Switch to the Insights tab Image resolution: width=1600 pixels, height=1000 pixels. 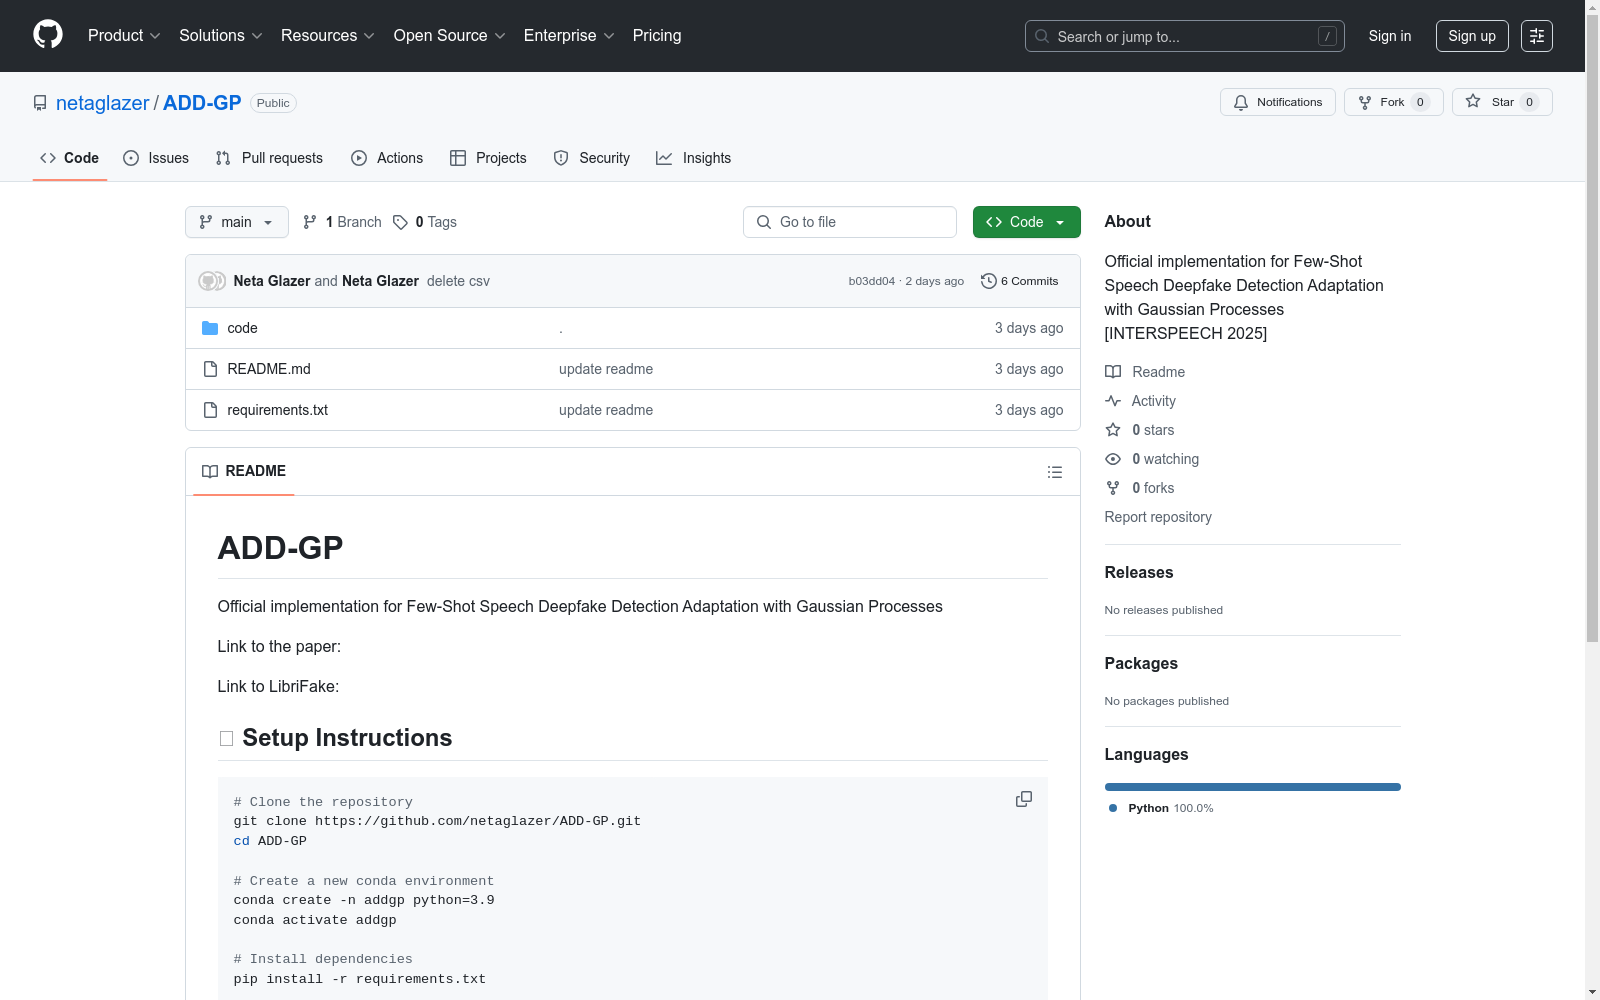[694, 158]
